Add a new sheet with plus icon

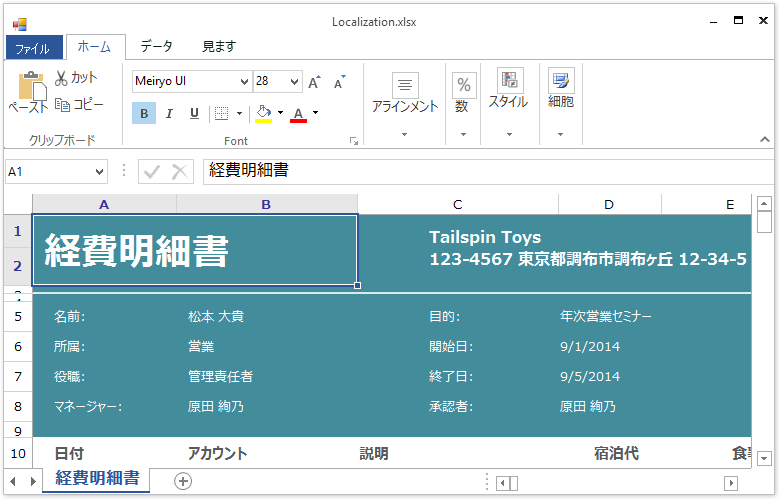(x=183, y=481)
